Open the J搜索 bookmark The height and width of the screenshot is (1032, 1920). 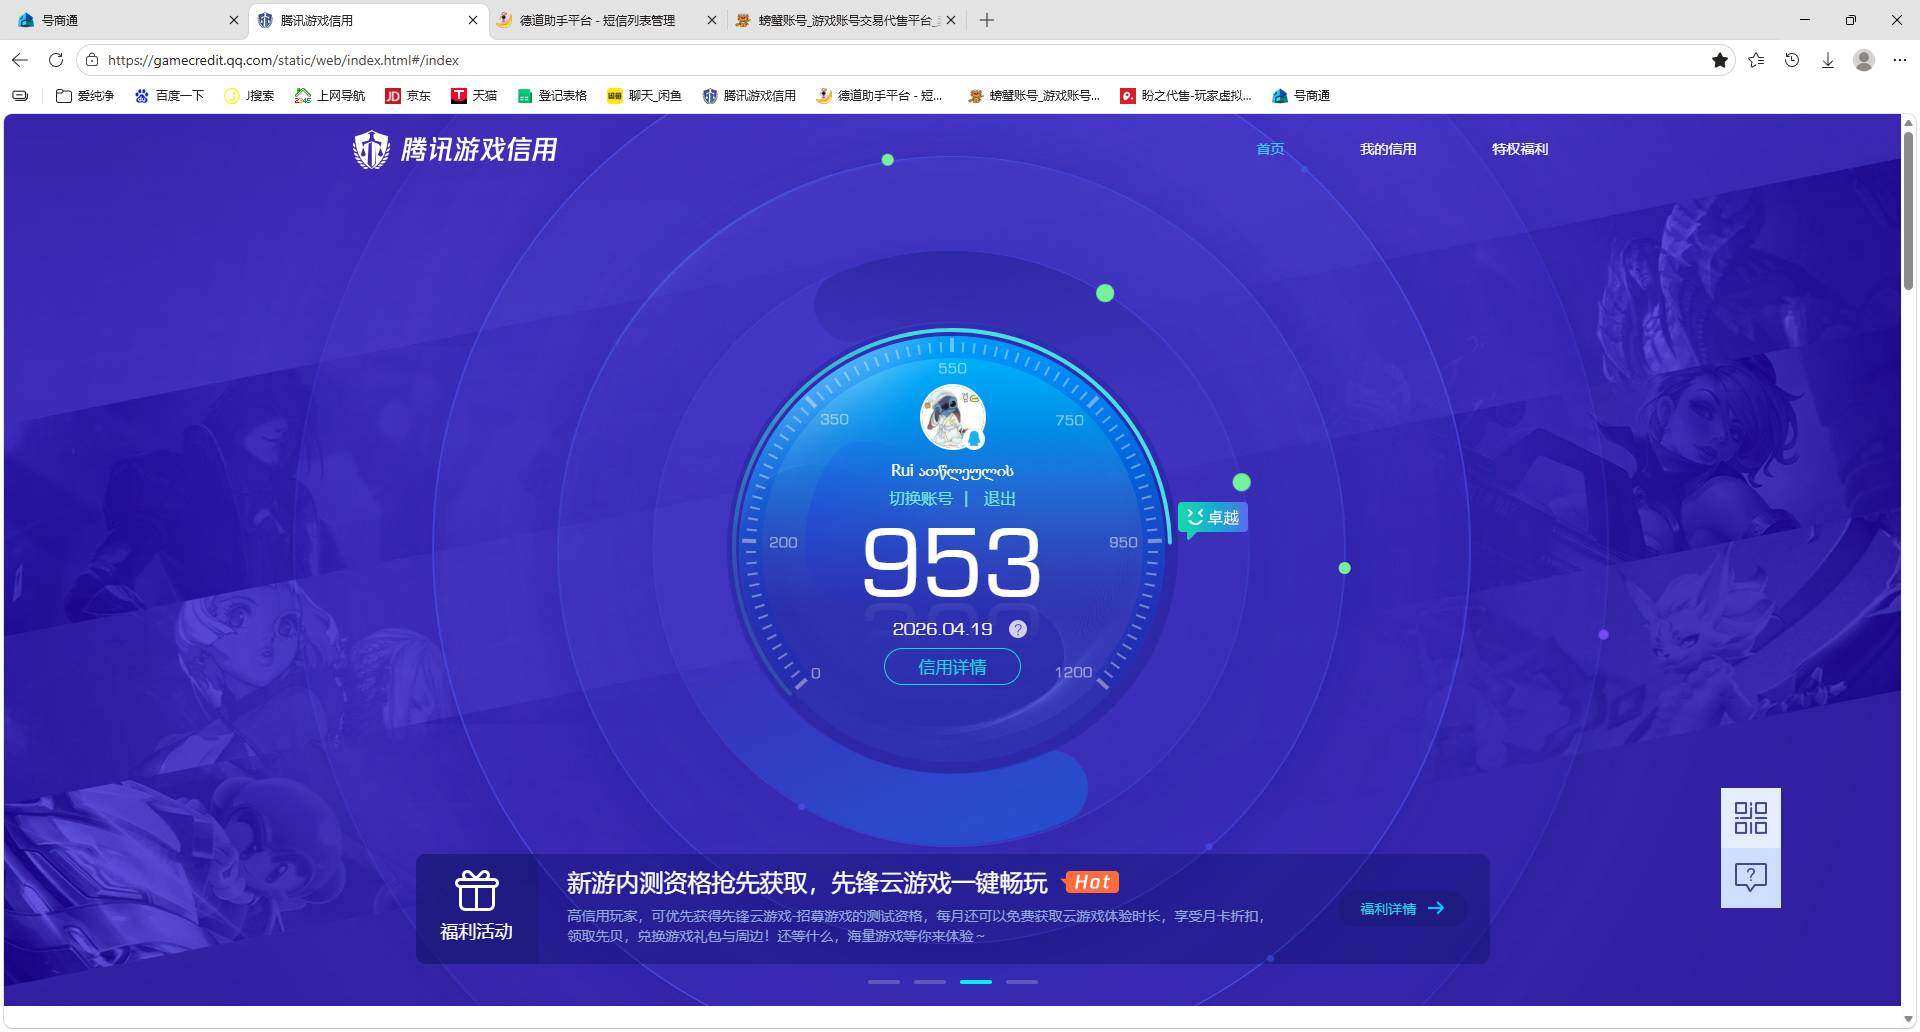coord(249,96)
